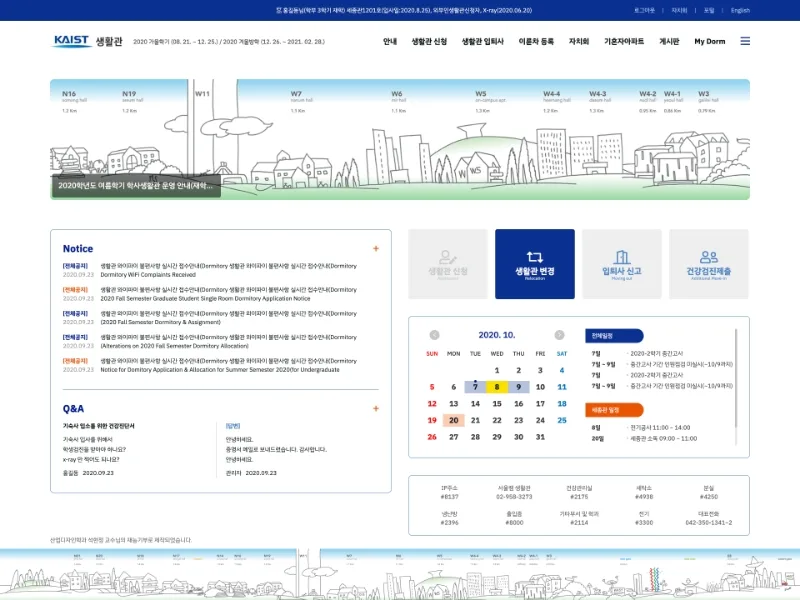
Task: Select October 20 on calendar
Action: [x=454, y=420]
